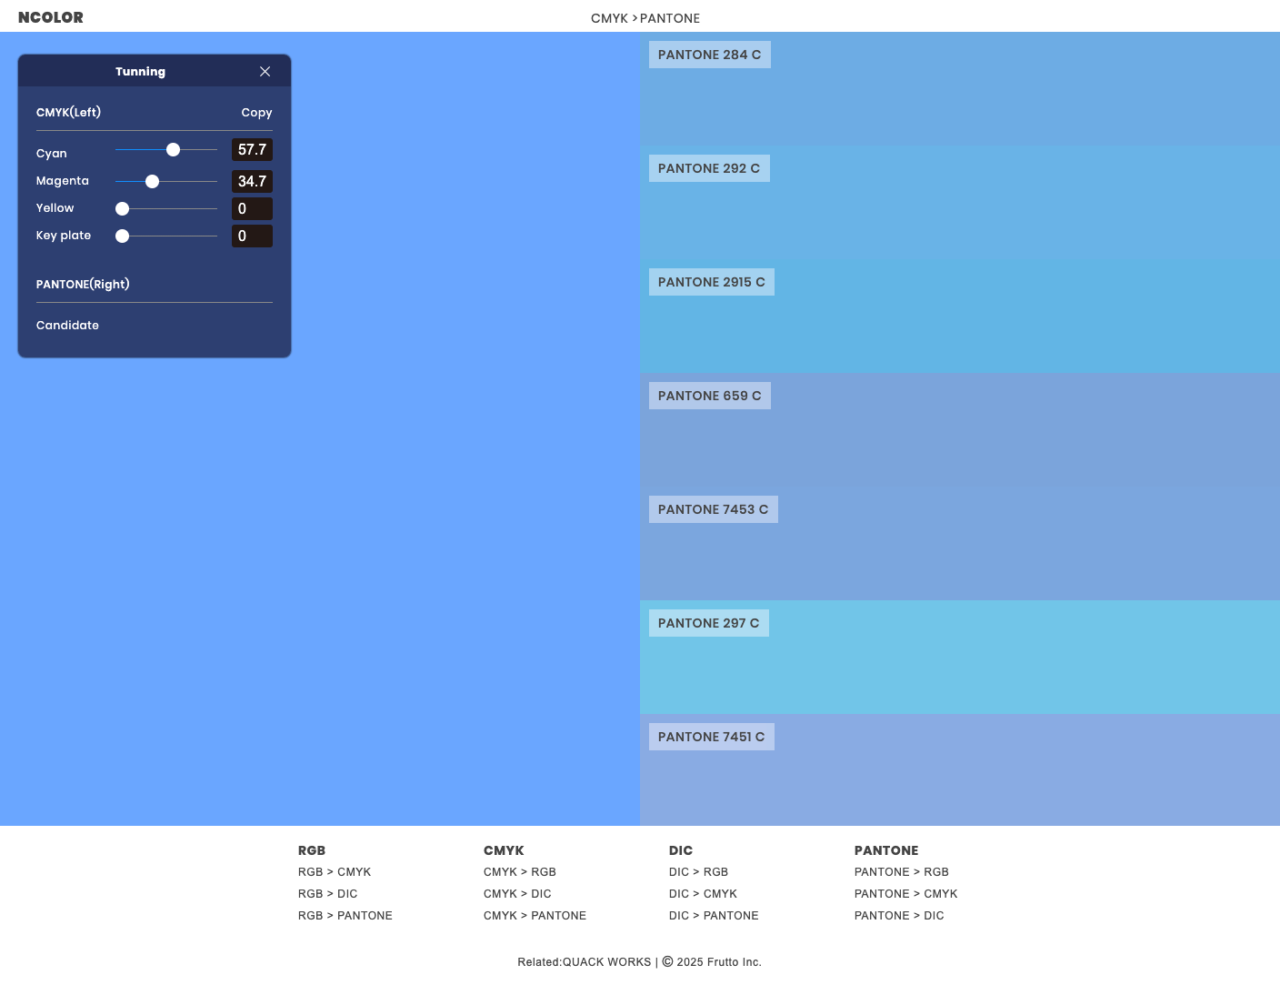Open the PANTONE > RGB converter link
1280x985 pixels.
coord(901,872)
